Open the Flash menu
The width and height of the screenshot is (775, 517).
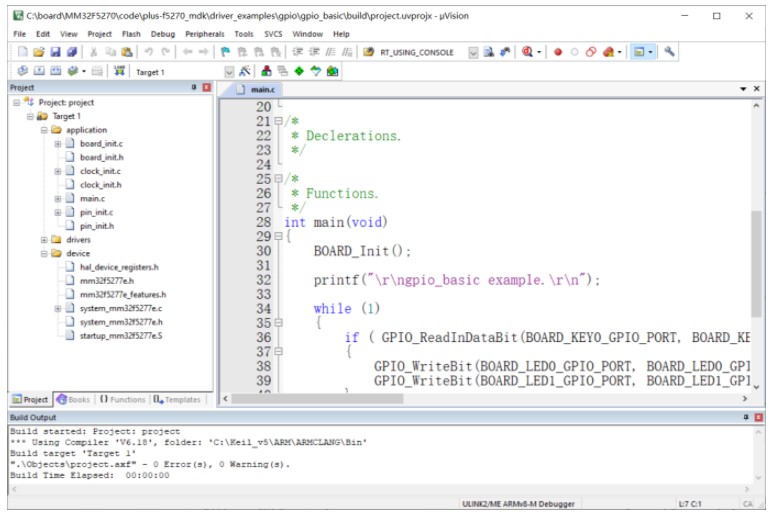click(x=131, y=34)
